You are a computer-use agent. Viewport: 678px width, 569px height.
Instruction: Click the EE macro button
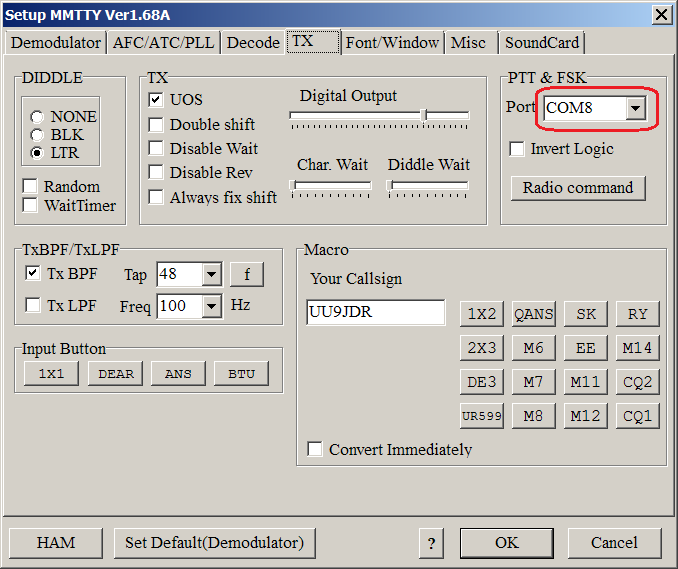tap(586, 348)
